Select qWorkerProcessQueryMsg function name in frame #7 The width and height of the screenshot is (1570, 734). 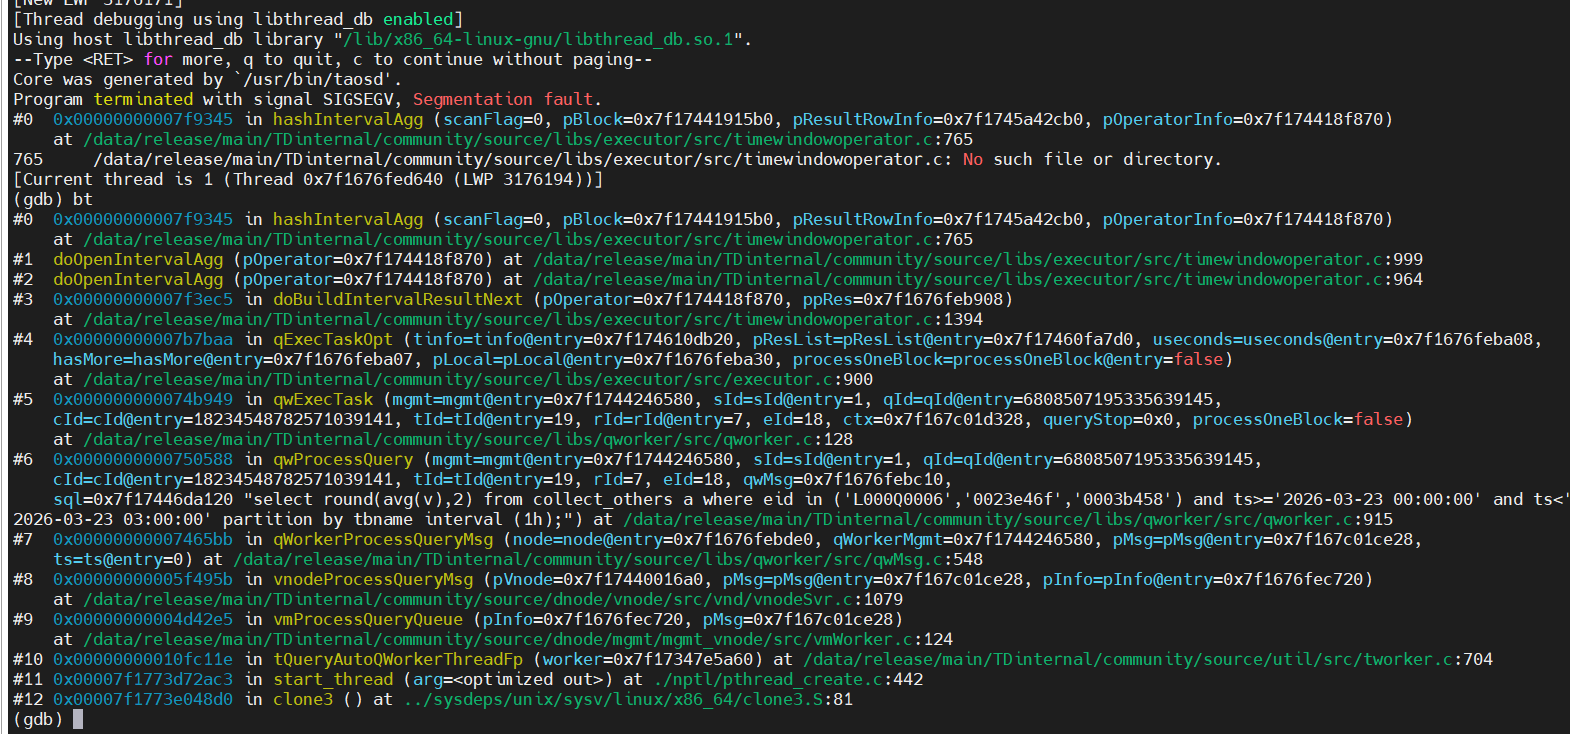point(382,539)
